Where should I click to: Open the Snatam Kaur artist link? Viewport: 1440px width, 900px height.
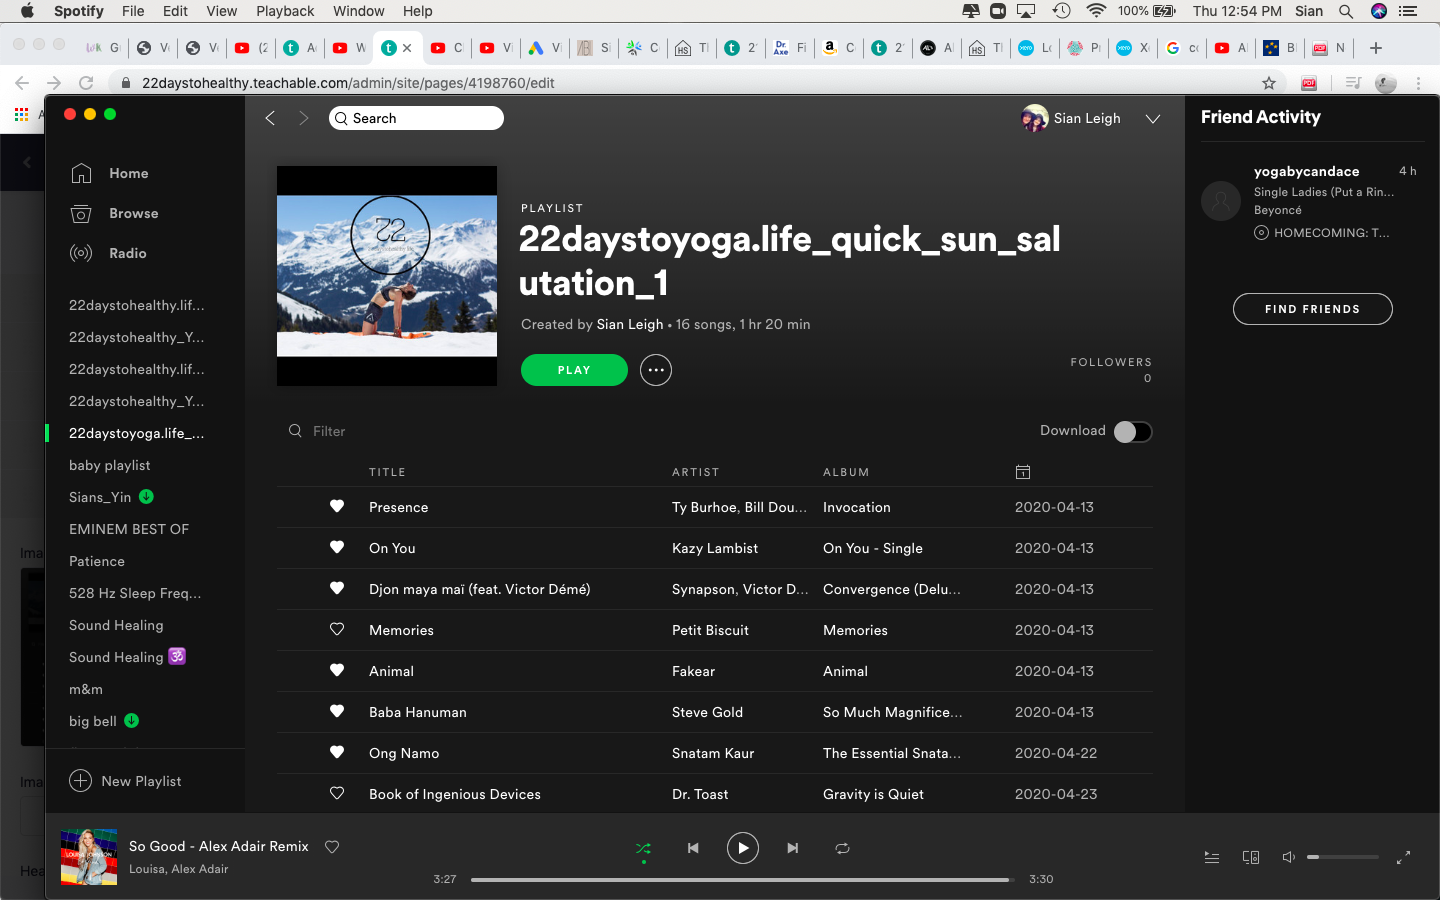coord(713,753)
